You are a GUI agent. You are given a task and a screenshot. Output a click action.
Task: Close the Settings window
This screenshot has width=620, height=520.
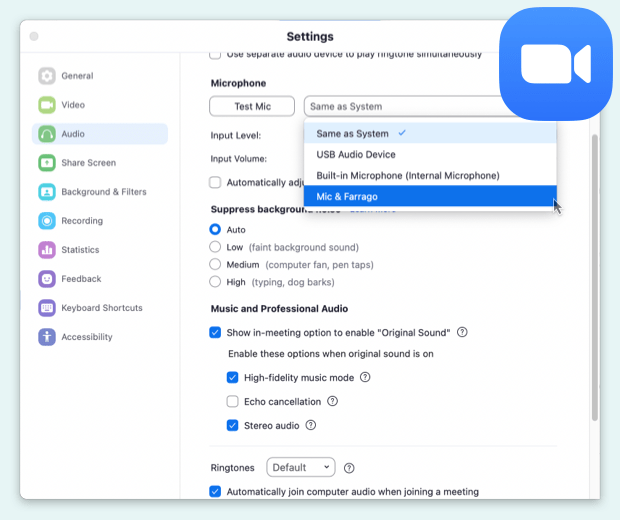[34, 36]
